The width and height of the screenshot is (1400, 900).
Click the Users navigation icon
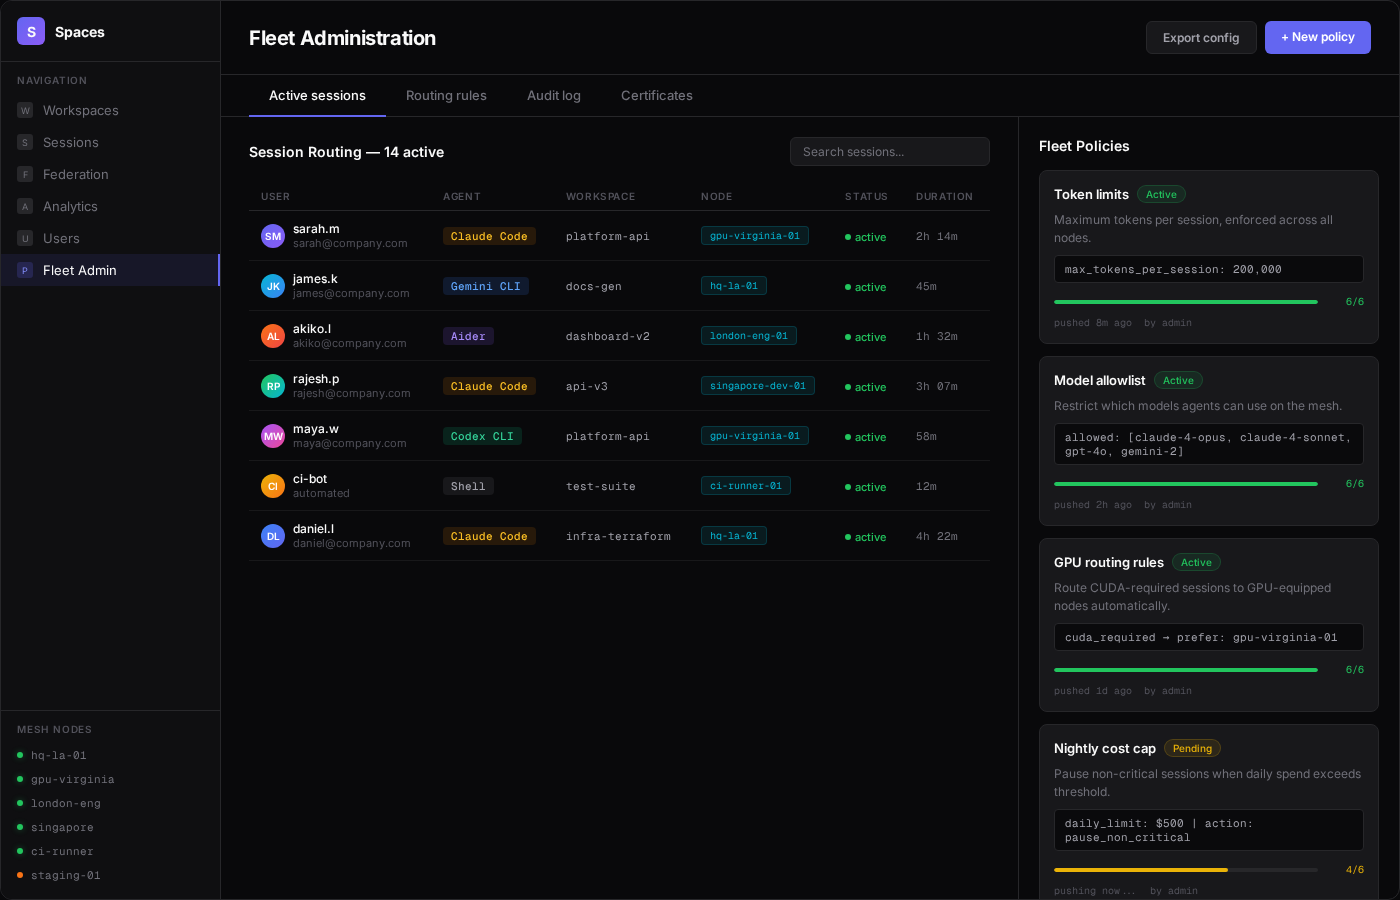25,238
